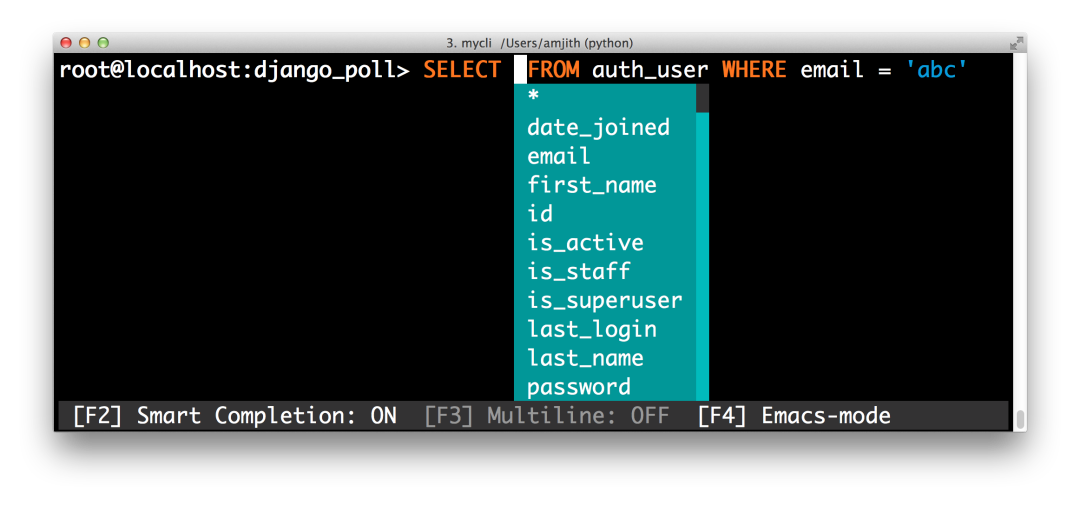Image resolution: width=1080 pixels, height=506 pixels.
Task: Pick last_name from the suggestions
Action: click(605, 358)
